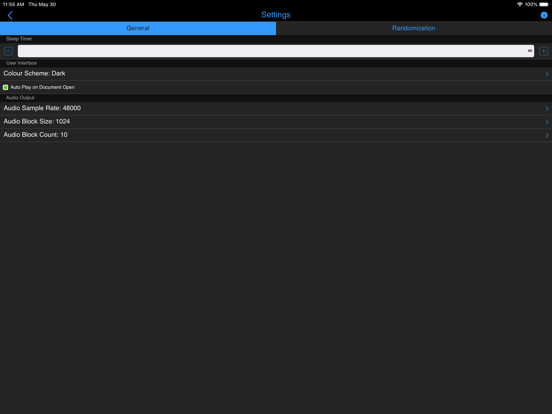Screen dimensions: 552x414
Task: Open Audio Sample Rate chevron
Action: (547, 108)
